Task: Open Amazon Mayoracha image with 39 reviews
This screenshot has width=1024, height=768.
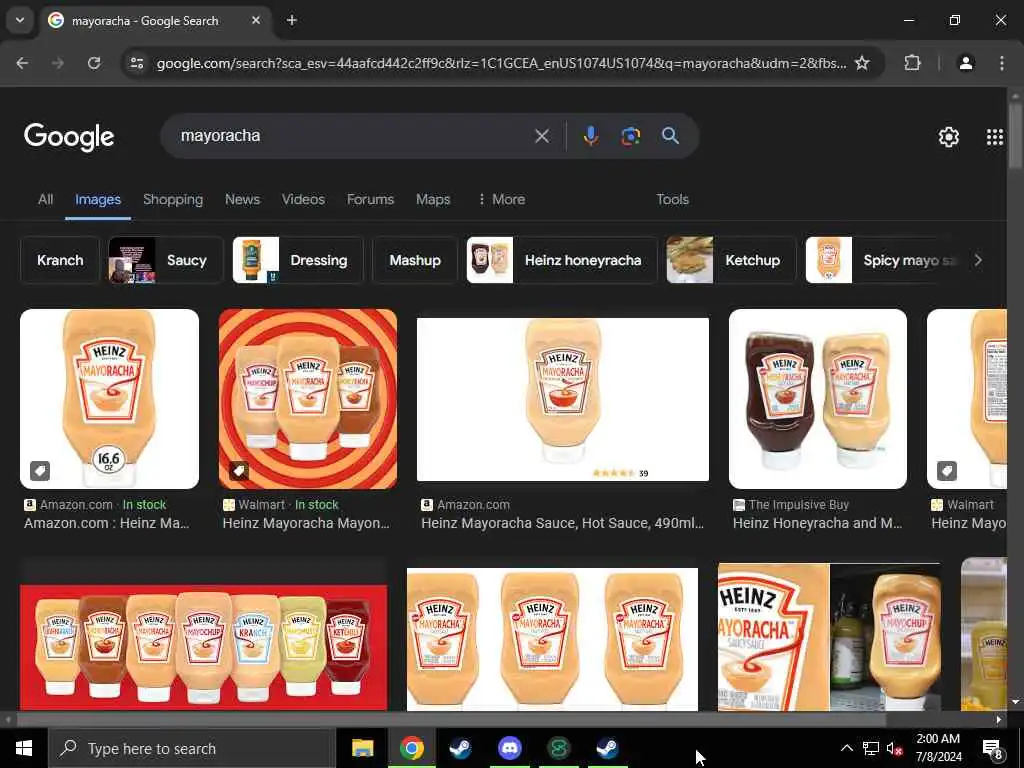Action: point(563,399)
